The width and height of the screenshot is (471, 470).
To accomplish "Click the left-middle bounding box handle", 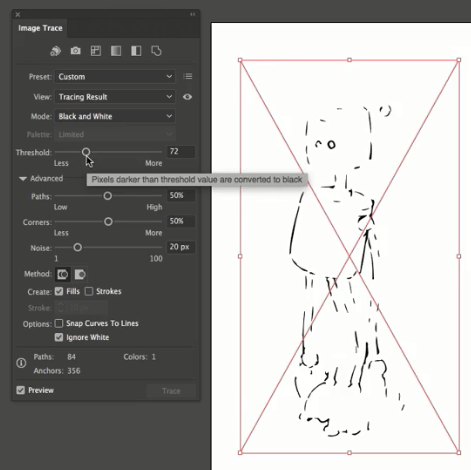I will pyautogui.click(x=240, y=256).
